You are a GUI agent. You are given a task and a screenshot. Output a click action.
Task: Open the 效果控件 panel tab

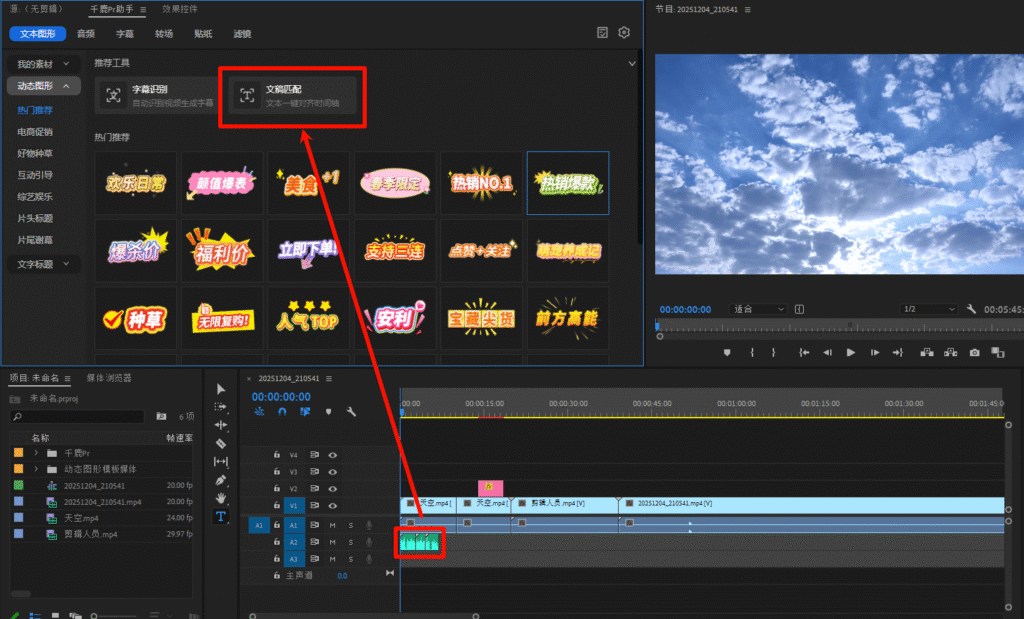[179, 9]
